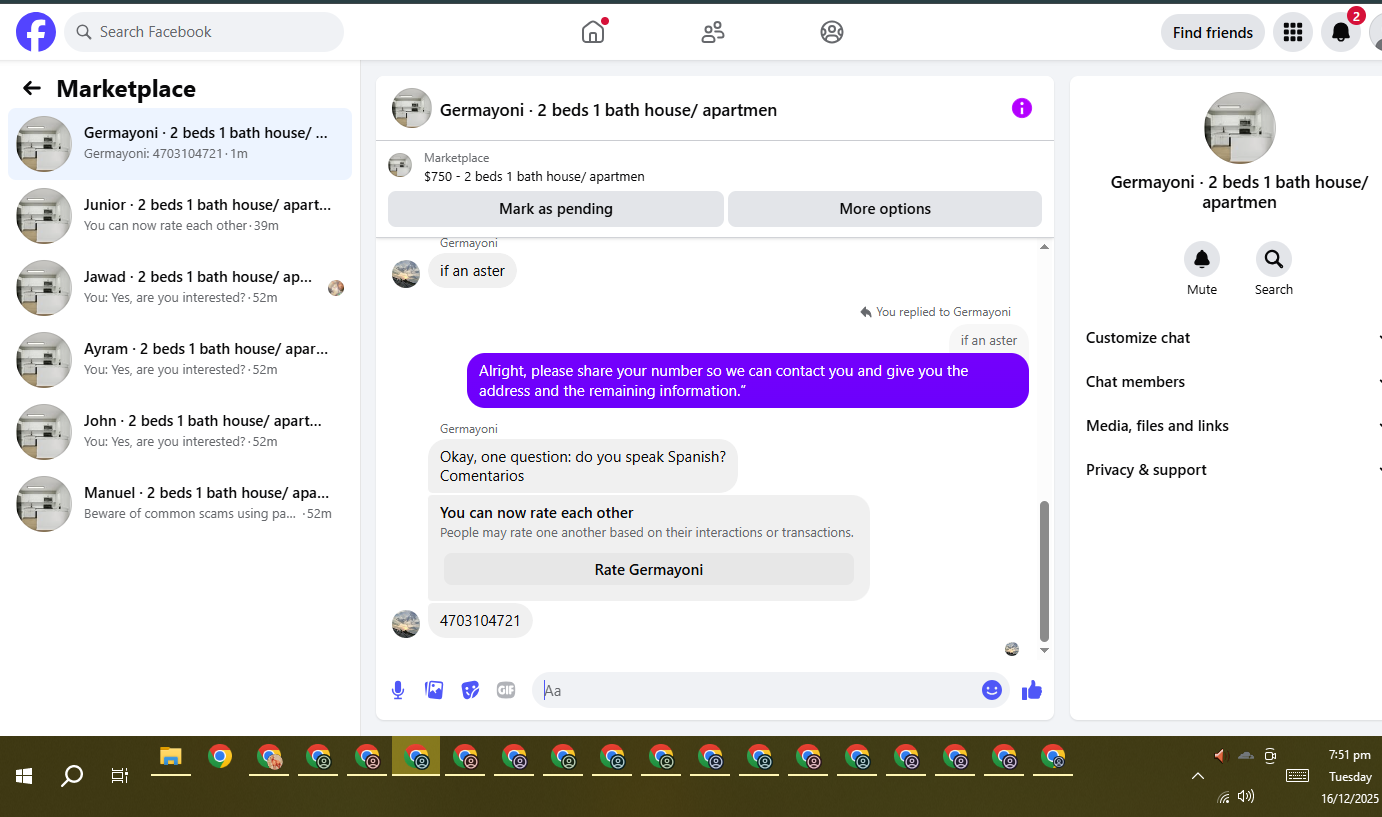This screenshot has height=817, width=1382.
Task: Click the purple "Alright, please share your number" message
Action: 748,380
